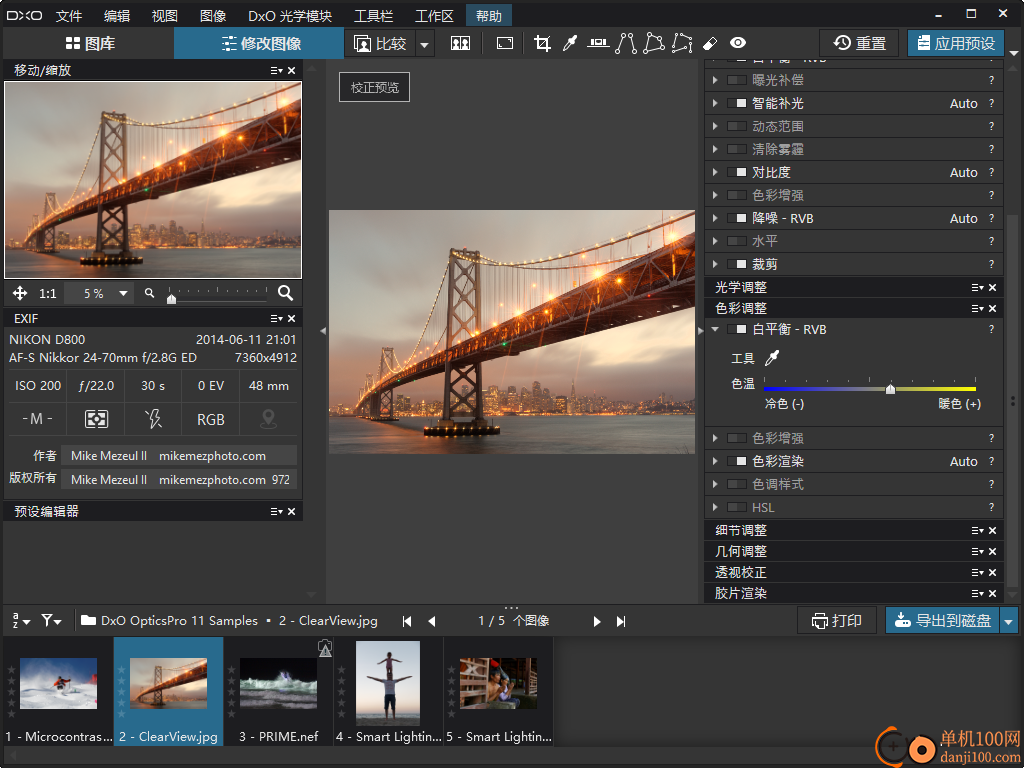Click the 作者 author input field
This screenshot has height=768, width=1024.
click(x=179, y=456)
